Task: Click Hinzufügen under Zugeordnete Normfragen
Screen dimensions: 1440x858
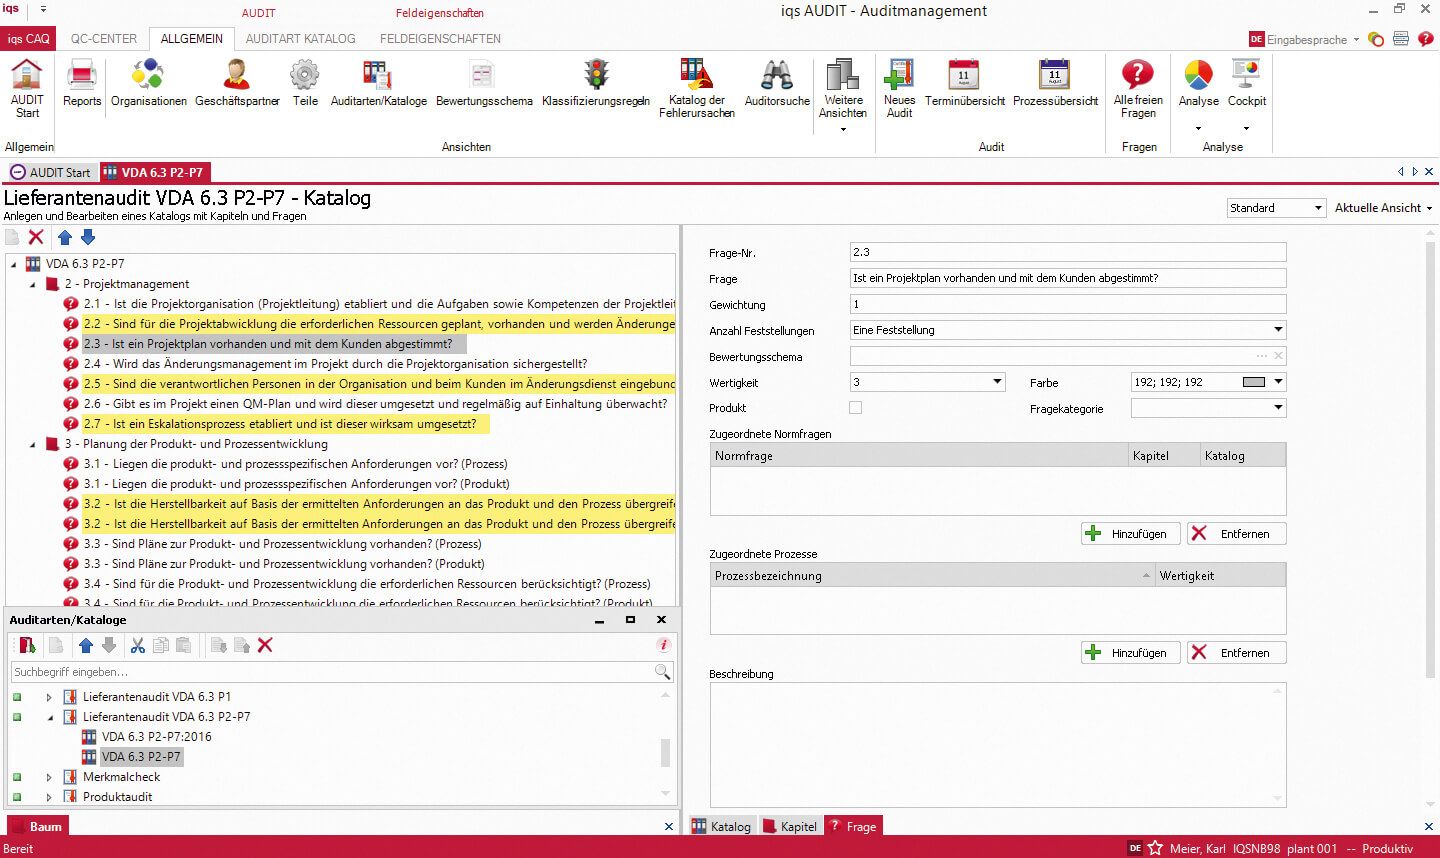Action: [x=1130, y=533]
